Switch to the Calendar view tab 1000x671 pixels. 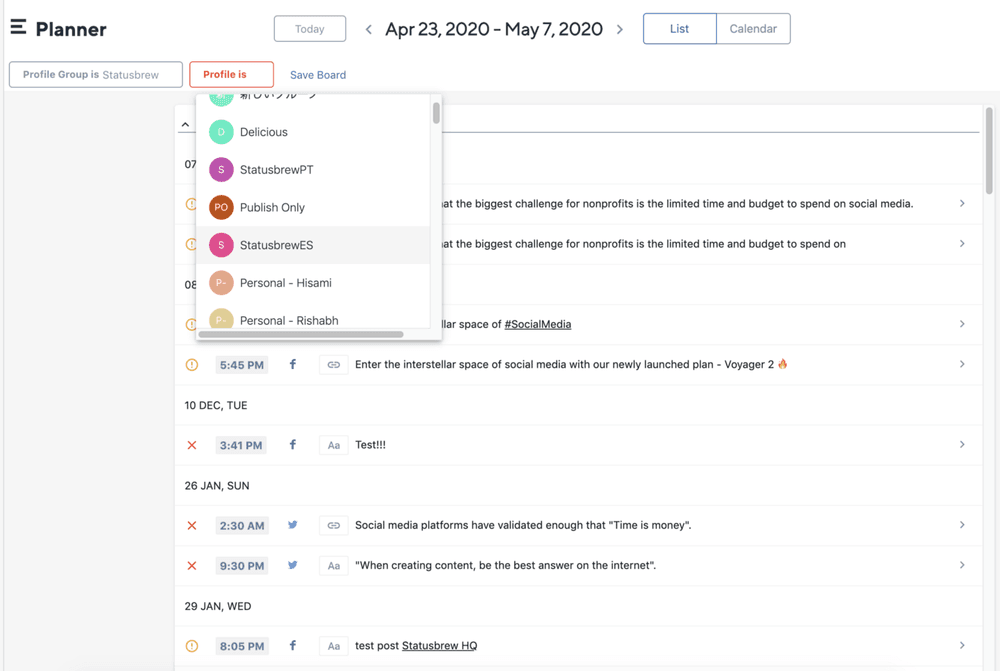pos(753,29)
